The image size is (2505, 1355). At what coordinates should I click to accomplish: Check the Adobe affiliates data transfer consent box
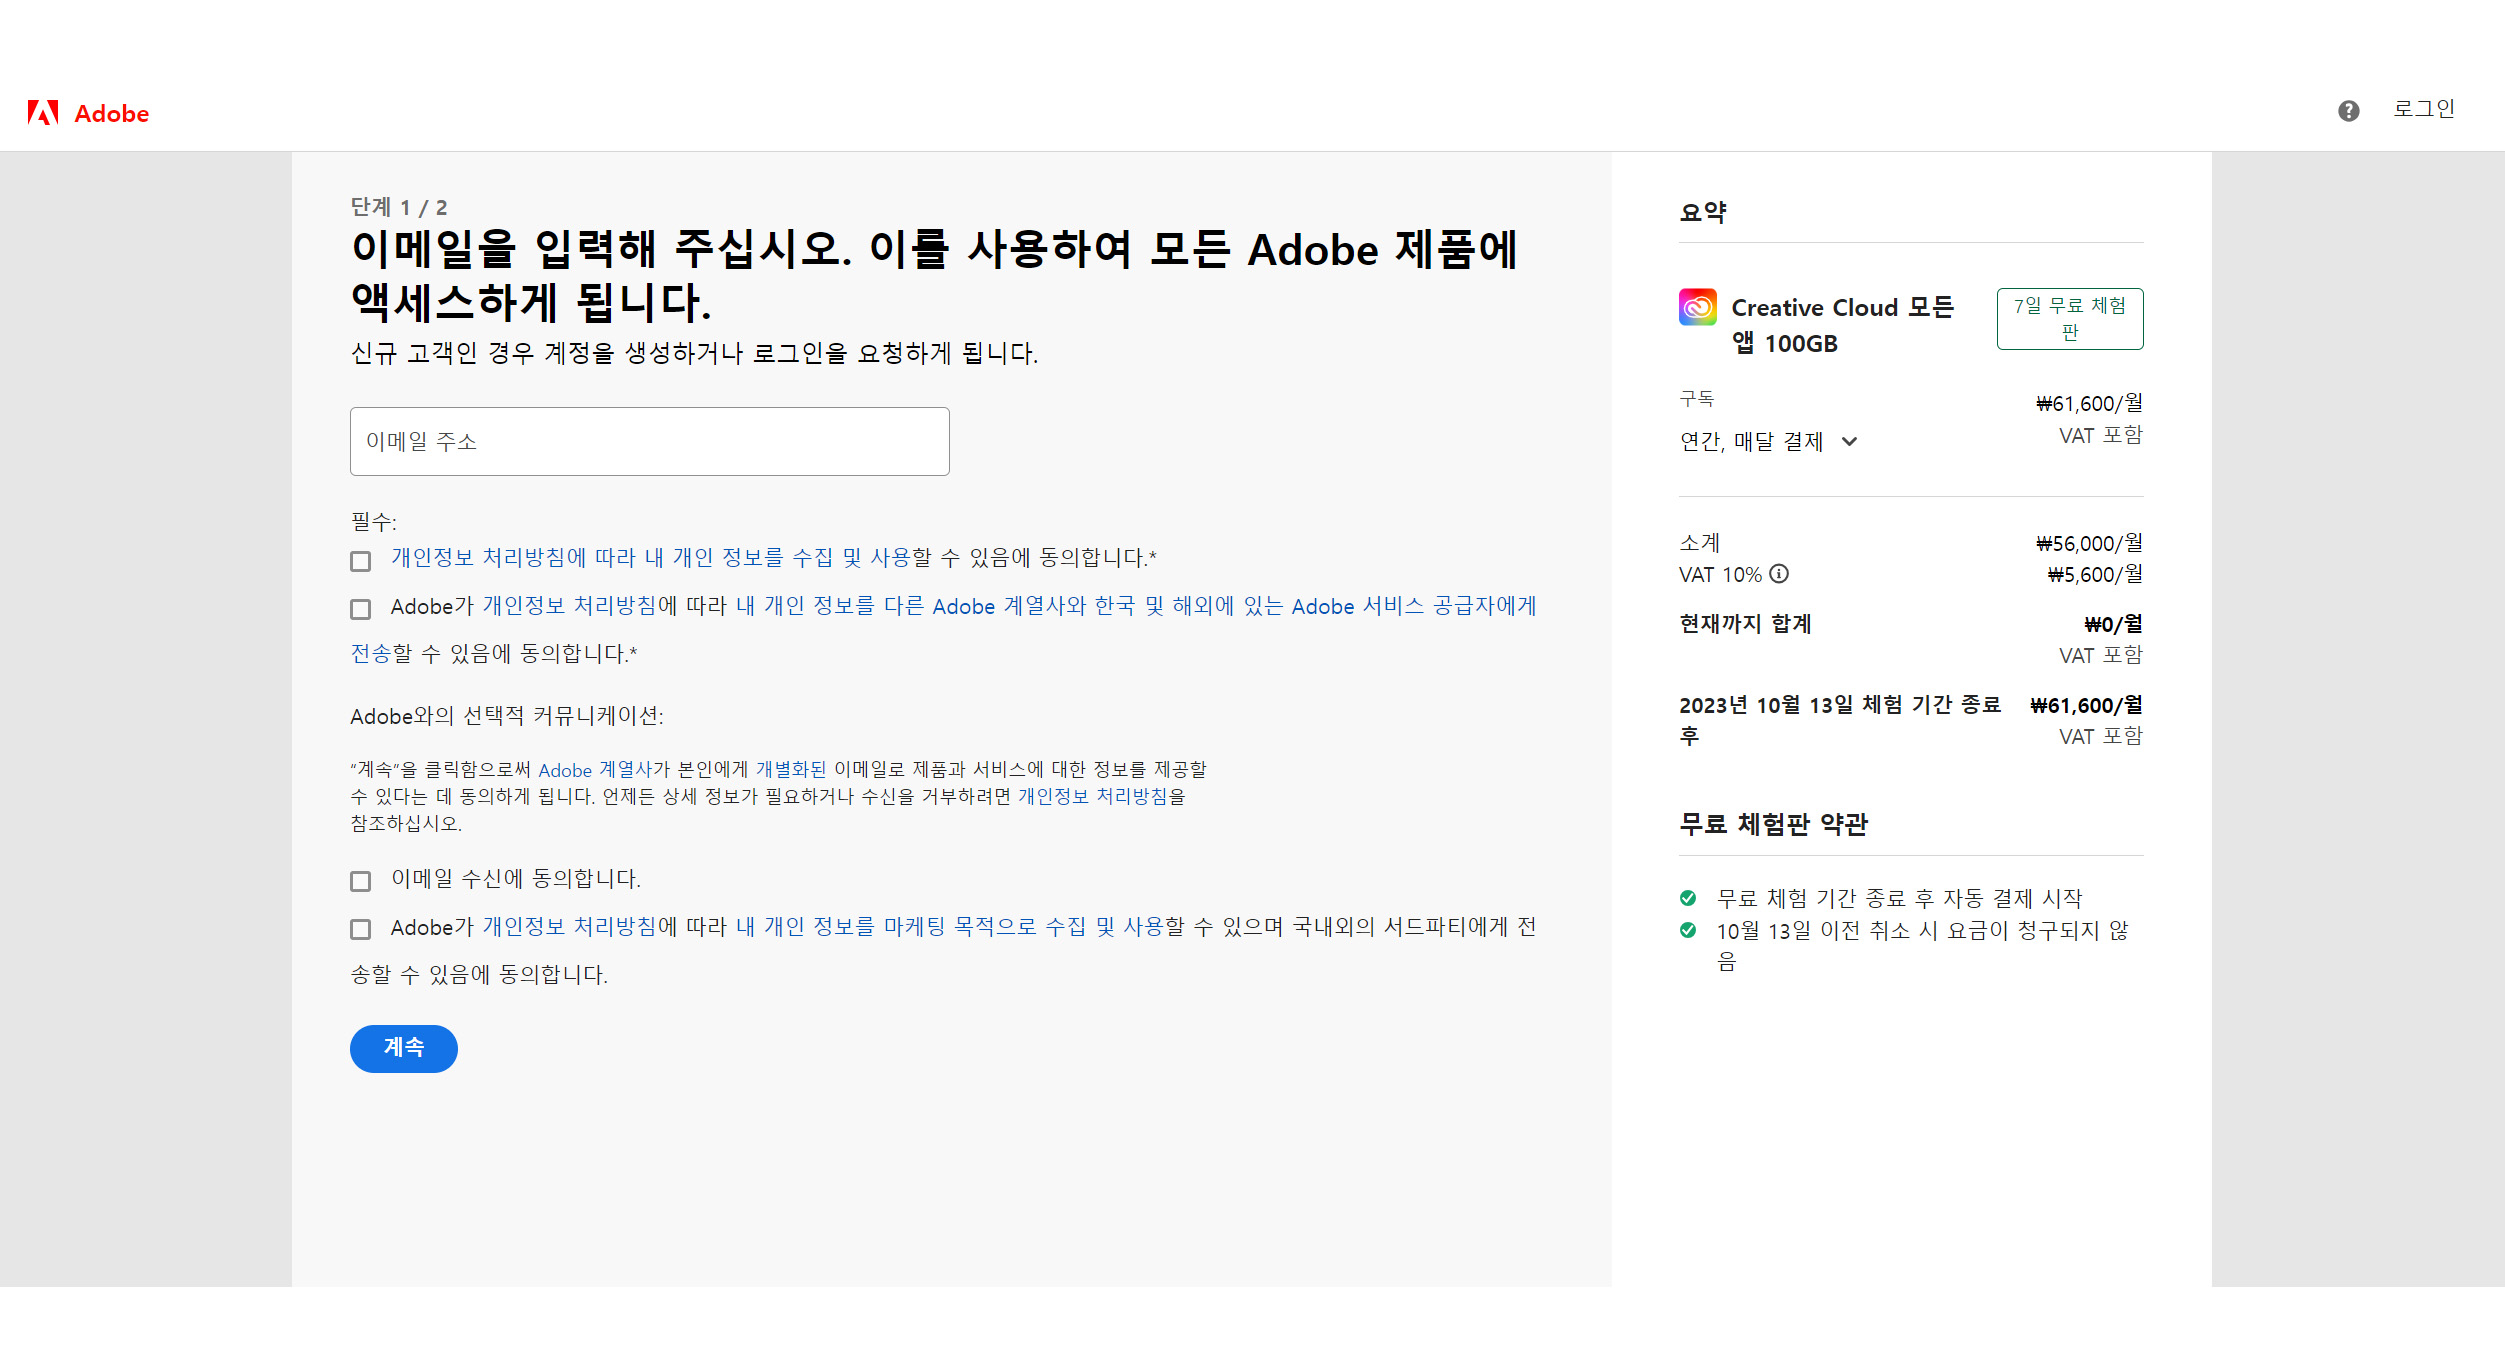tap(361, 609)
